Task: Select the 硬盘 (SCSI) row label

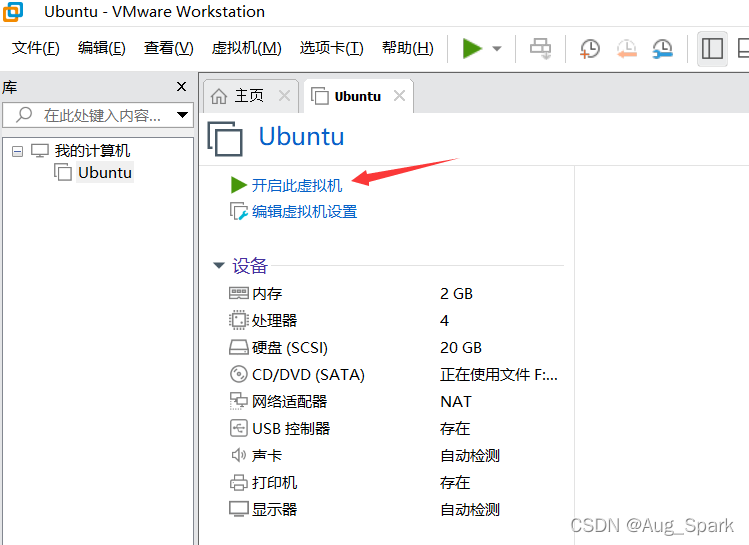Action: pyautogui.click(x=290, y=348)
